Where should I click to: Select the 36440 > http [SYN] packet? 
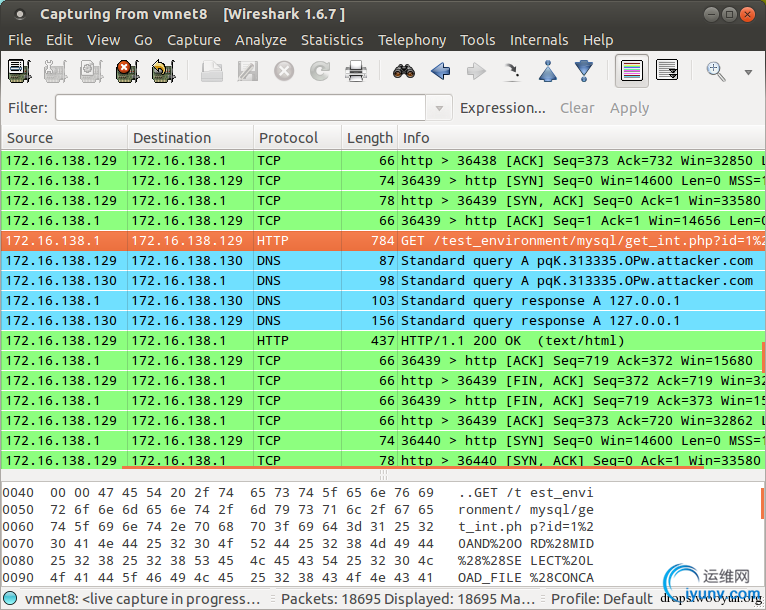383,441
